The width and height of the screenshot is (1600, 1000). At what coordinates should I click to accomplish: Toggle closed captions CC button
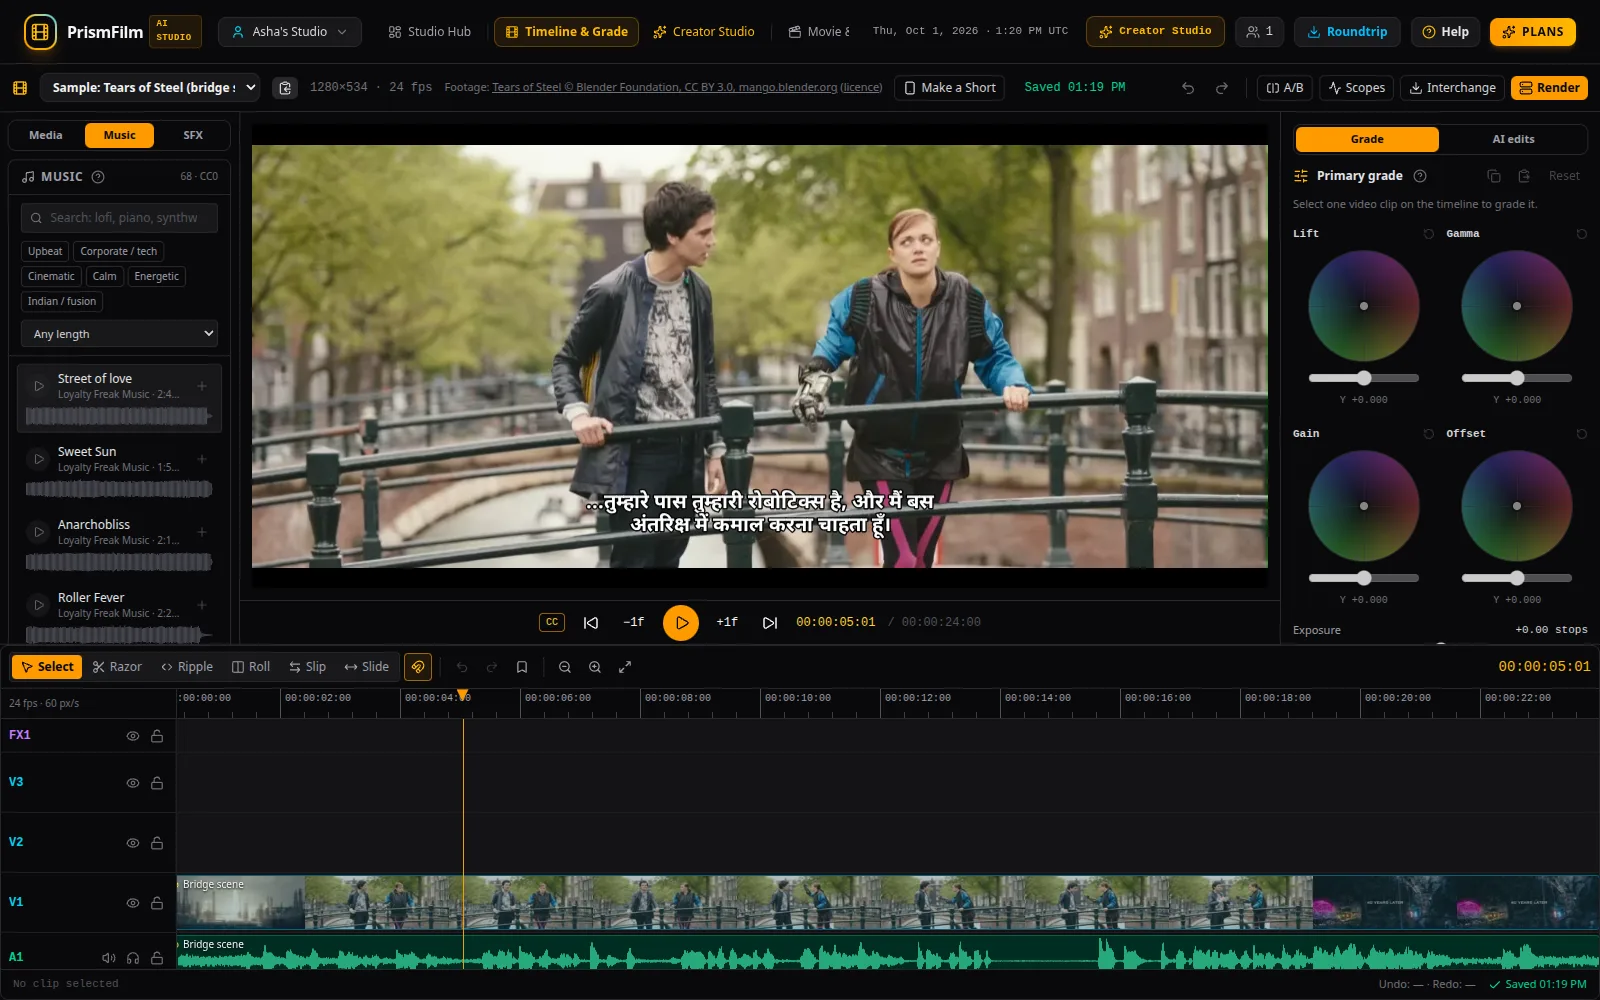coord(552,622)
